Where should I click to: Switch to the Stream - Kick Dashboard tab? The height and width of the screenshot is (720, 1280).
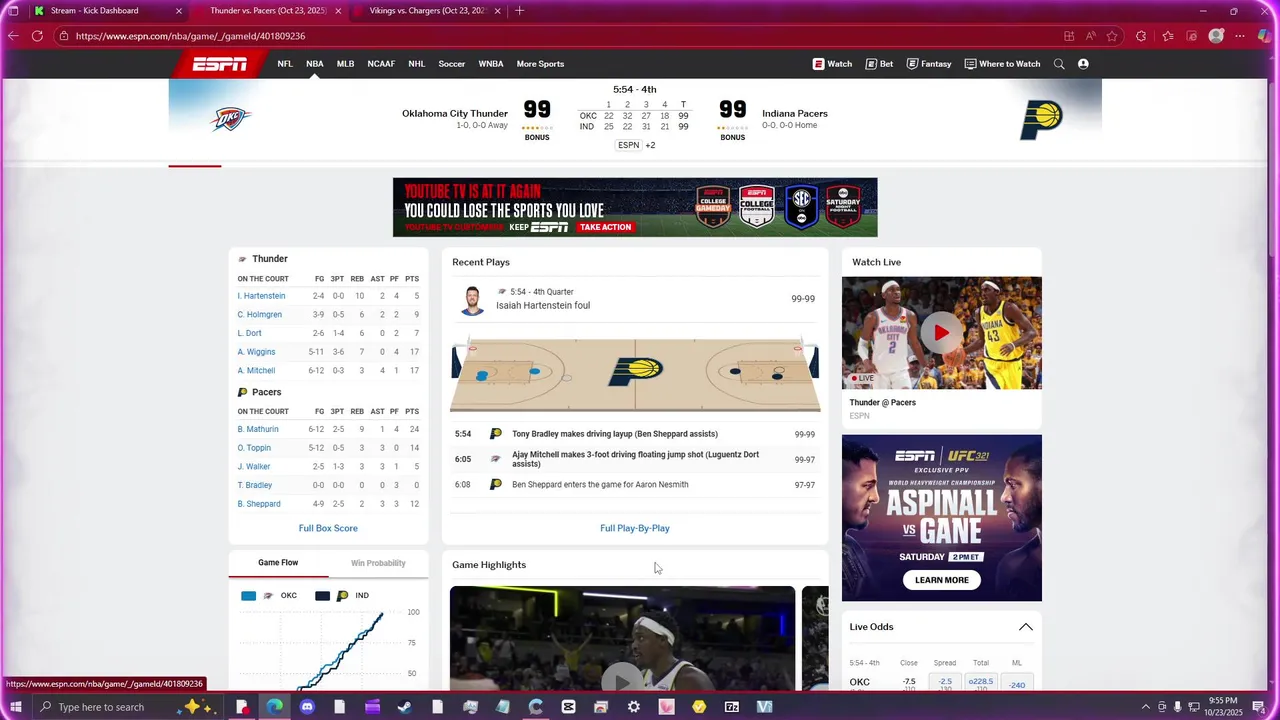(108, 11)
